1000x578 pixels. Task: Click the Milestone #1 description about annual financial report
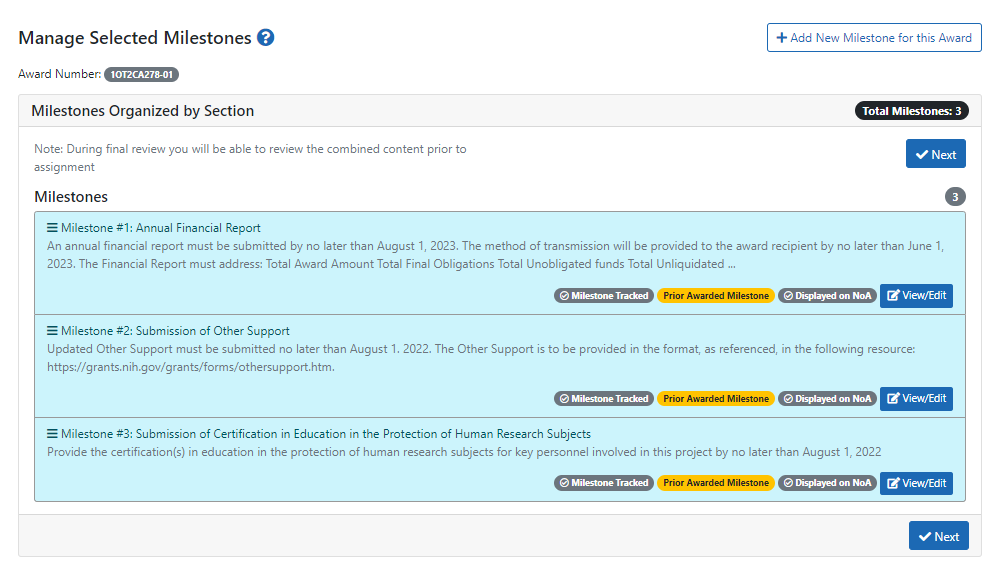pos(496,255)
